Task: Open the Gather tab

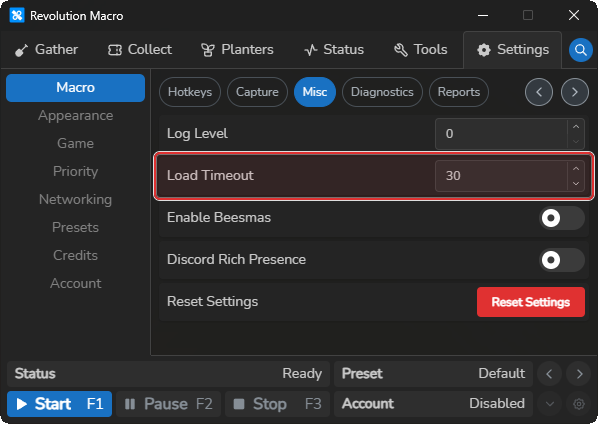Action: point(47,50)
